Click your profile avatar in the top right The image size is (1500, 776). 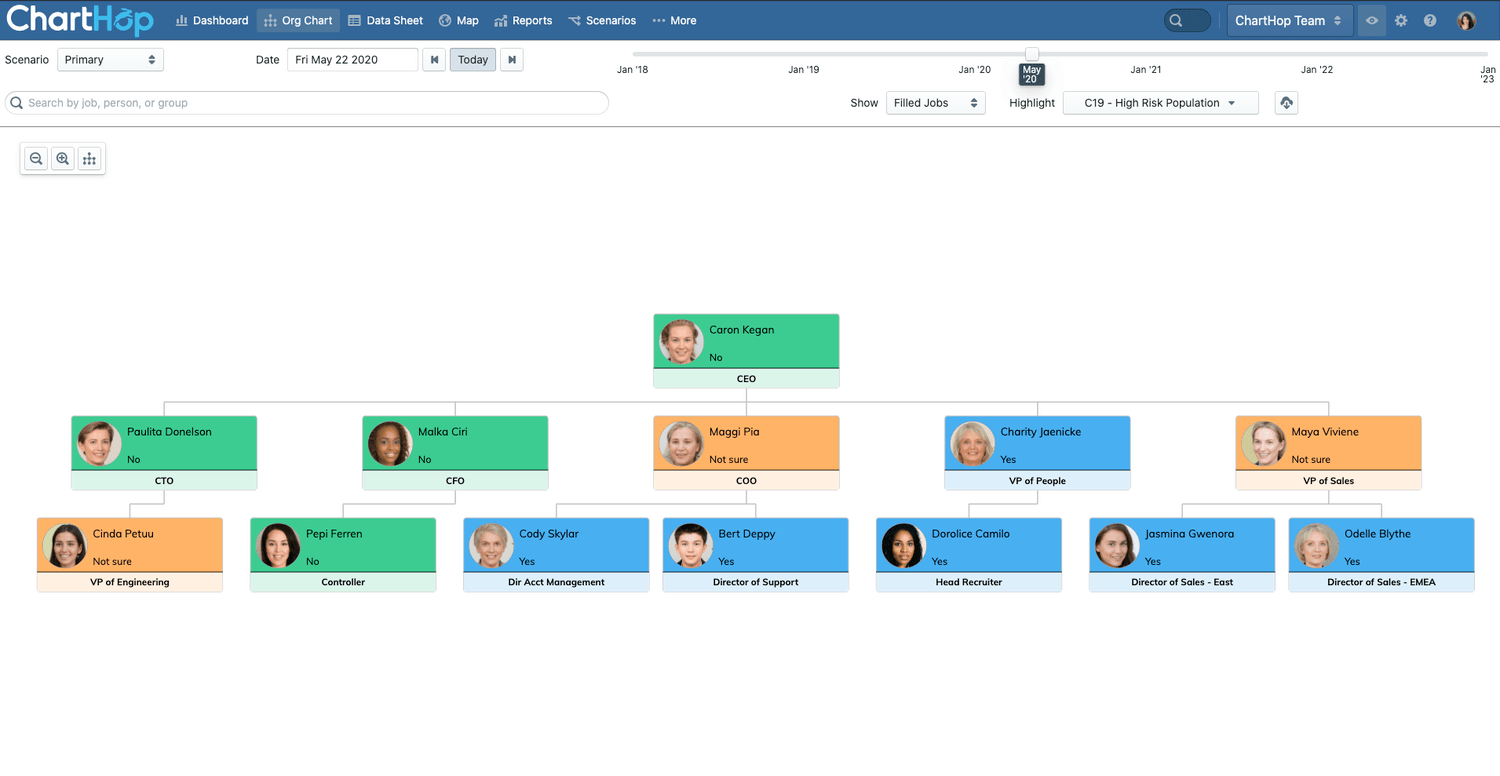point(1466,20)
